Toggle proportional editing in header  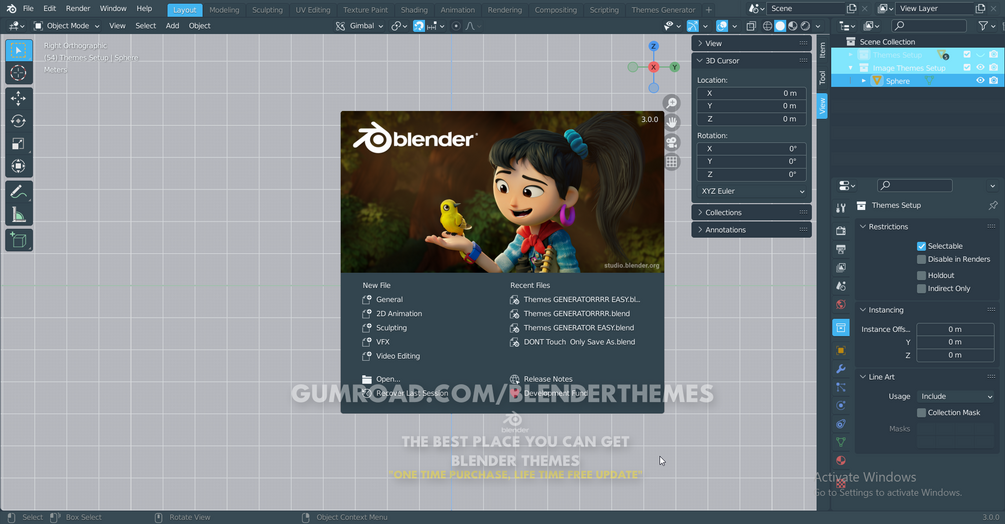coord(456,26)
